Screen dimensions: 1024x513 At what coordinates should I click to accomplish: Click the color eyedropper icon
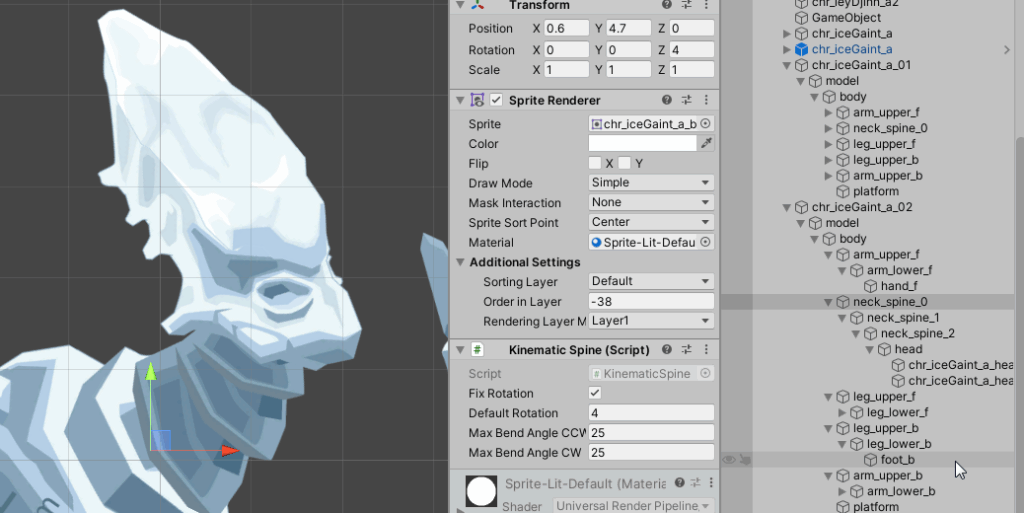coord(706,144)
